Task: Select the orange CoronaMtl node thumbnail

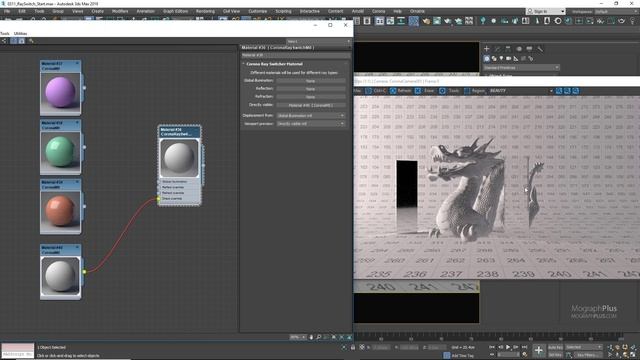Action: tap(60, 211)
